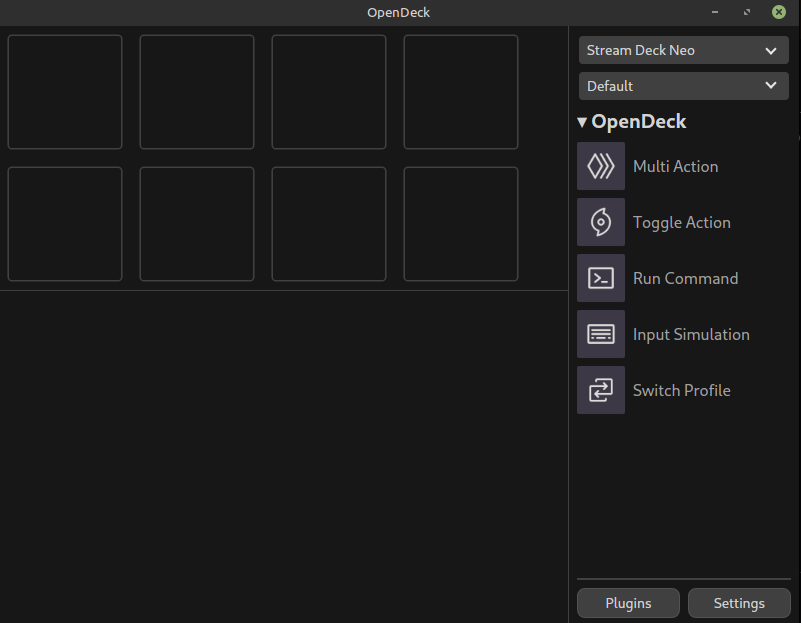Maximize the OpenDeck window
The height and width of the screenshot is (623, 801).
pyautogui.click(x=747, y=12)
